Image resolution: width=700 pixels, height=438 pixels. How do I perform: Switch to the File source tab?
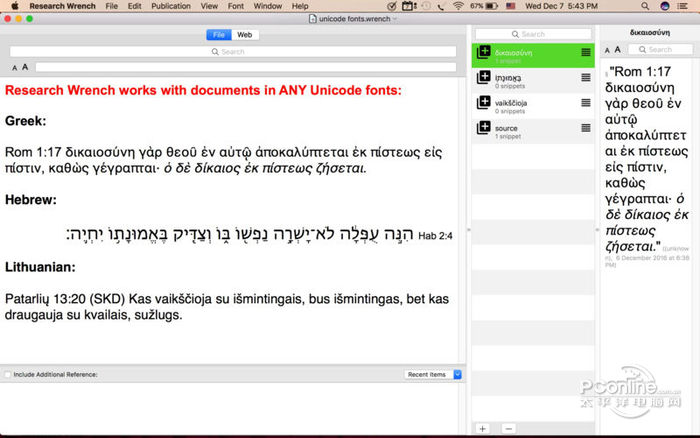click(x=219, y=35)
